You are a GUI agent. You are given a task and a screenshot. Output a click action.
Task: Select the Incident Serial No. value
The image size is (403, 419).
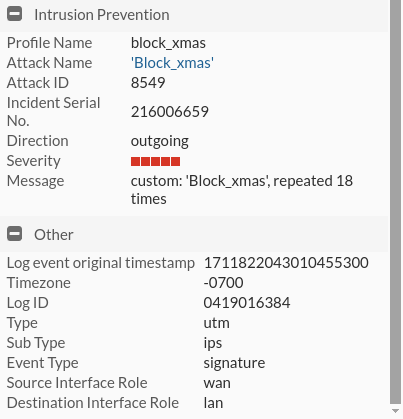click(170, 112)
